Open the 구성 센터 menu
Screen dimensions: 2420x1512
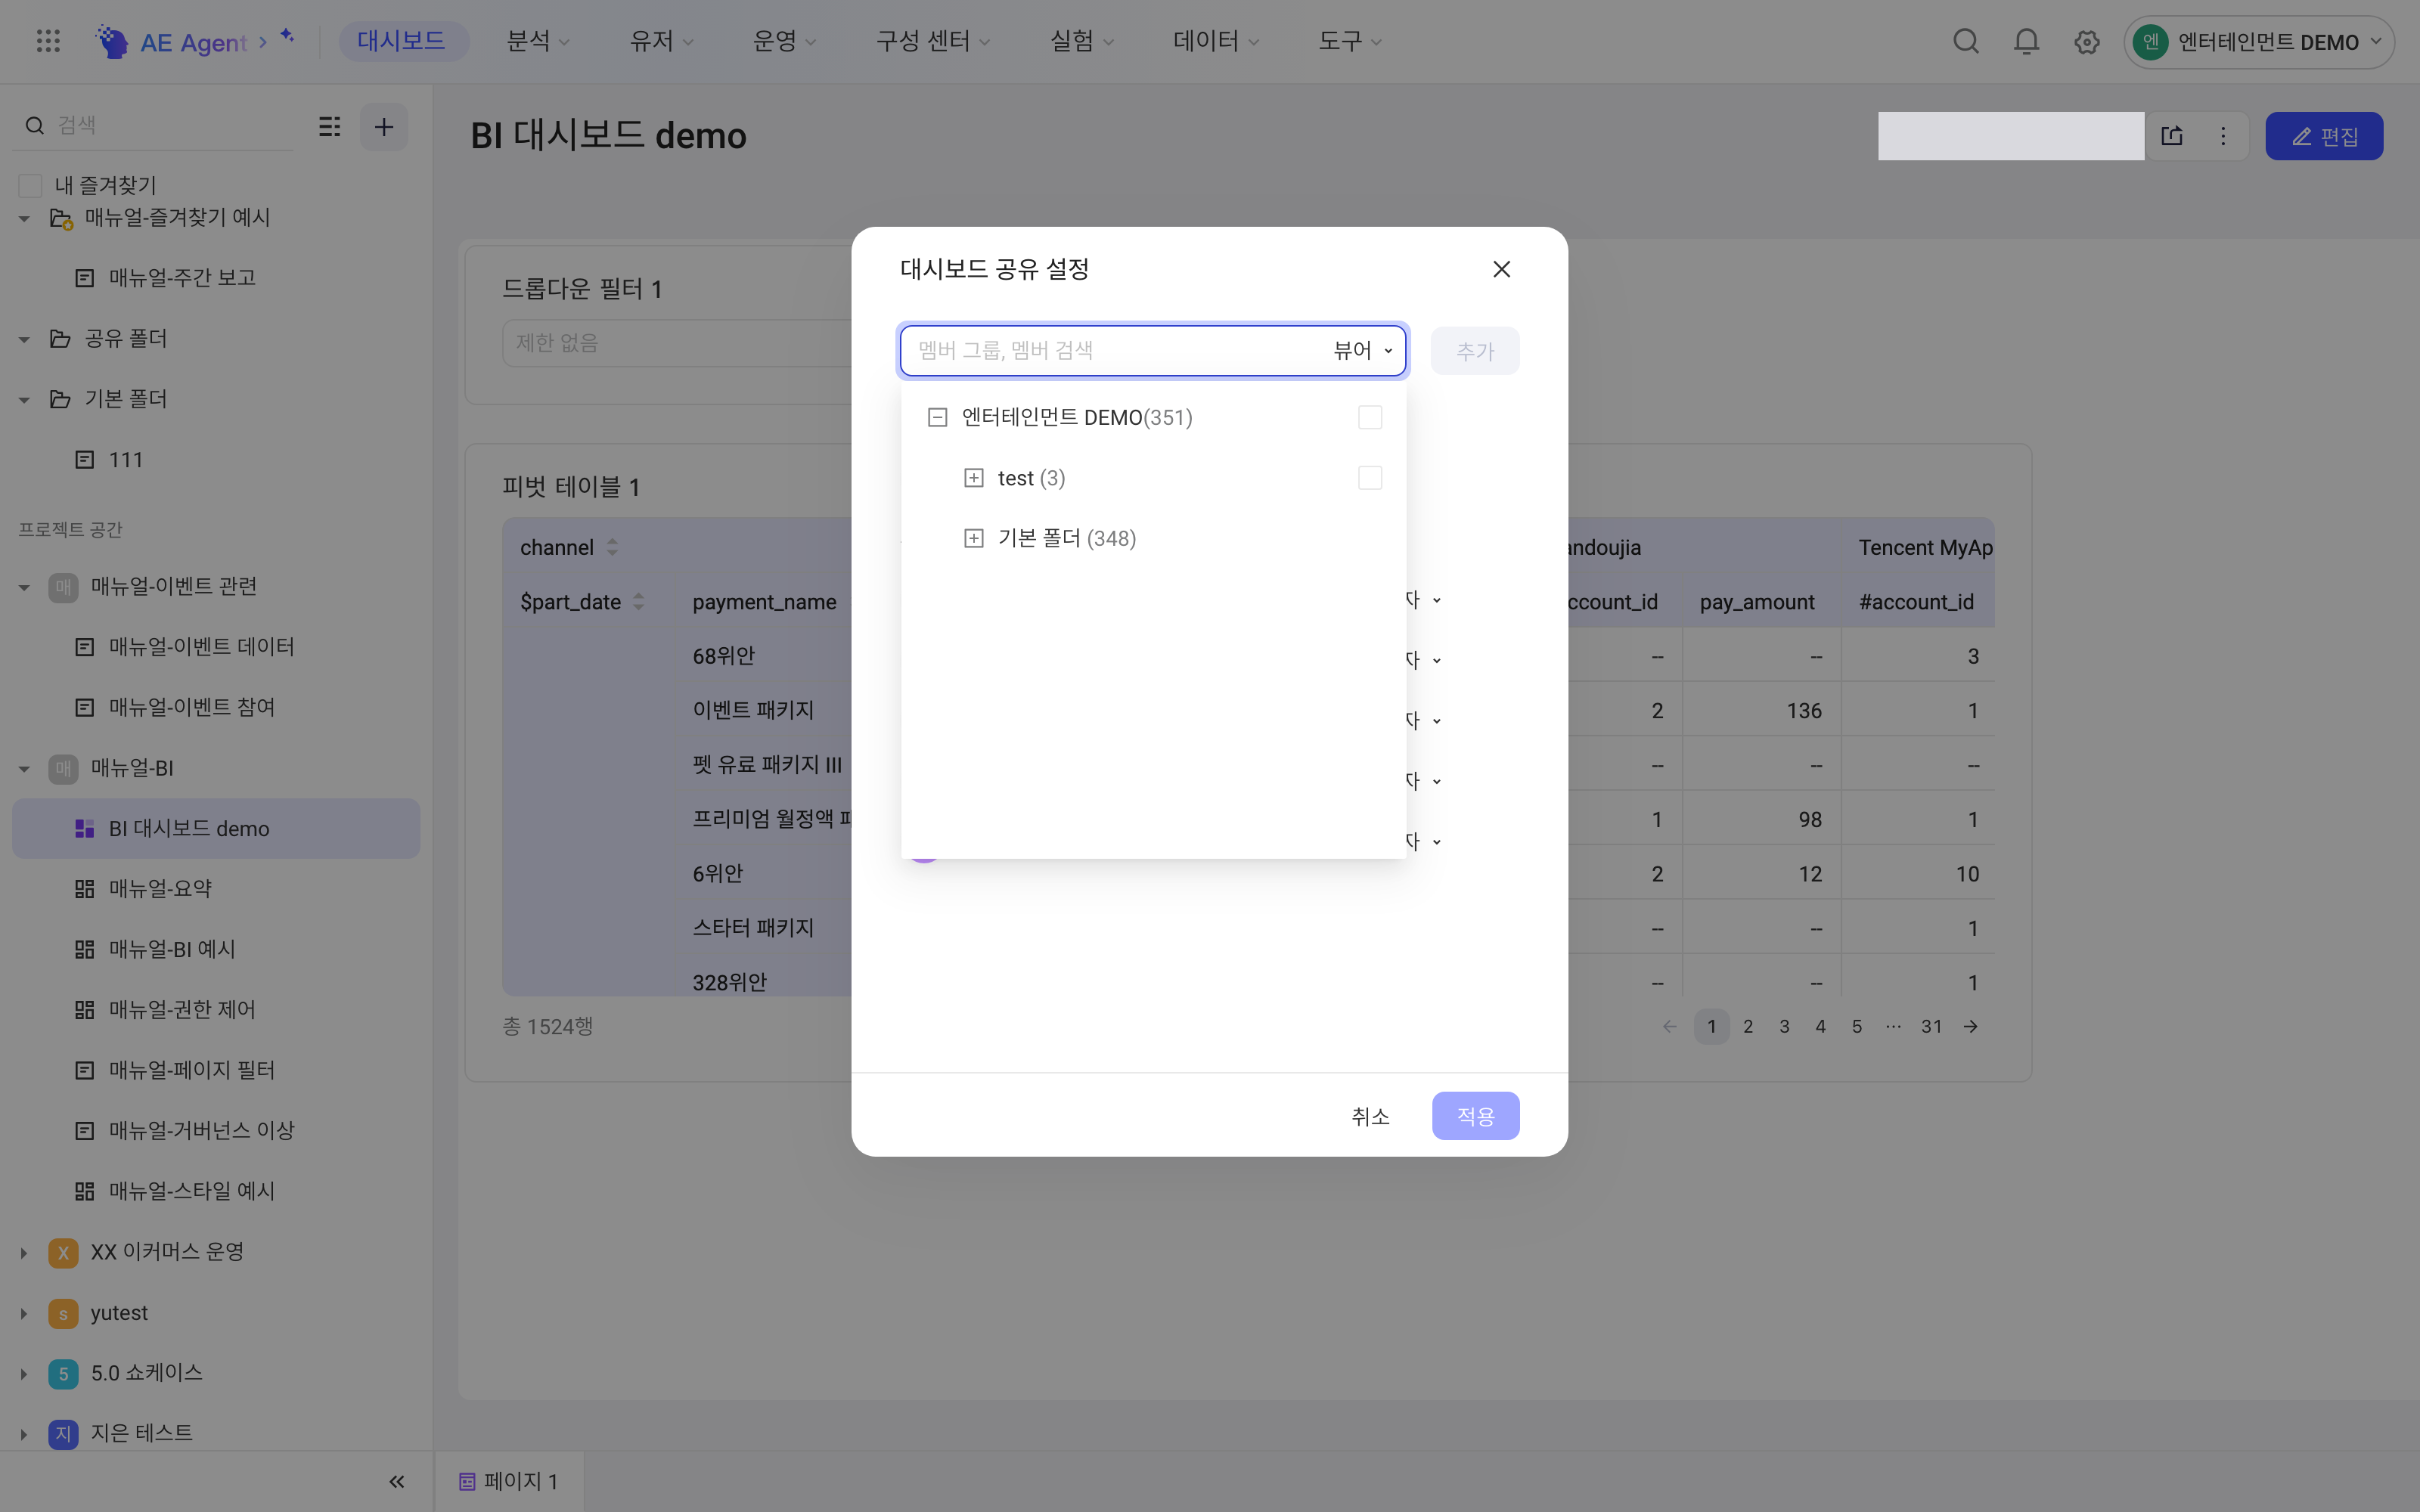[932, 41]
